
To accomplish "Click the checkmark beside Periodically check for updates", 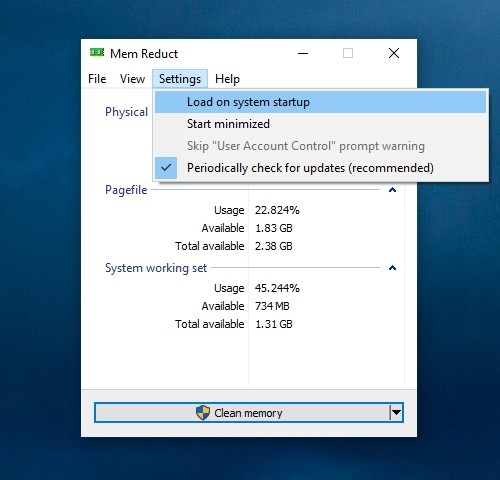I will pyautogui.click(x=166, y=168).
